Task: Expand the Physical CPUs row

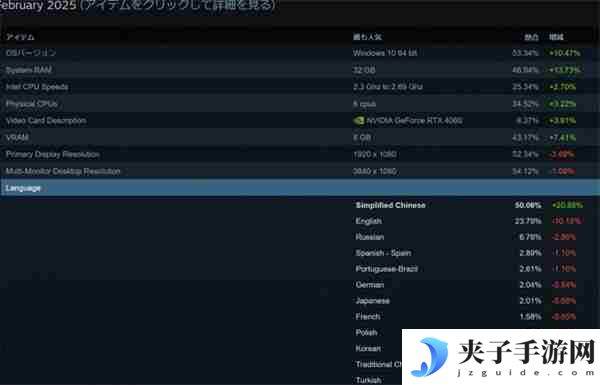Action: click(300, 104)
